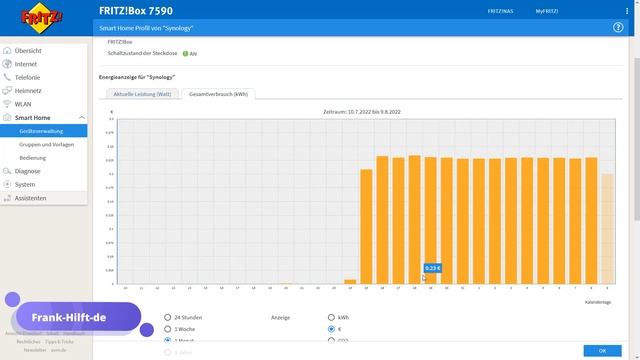Screen dimensions: 640x360
Task: Click the Diagnose magnifier icon
Action: coord(7,171)
